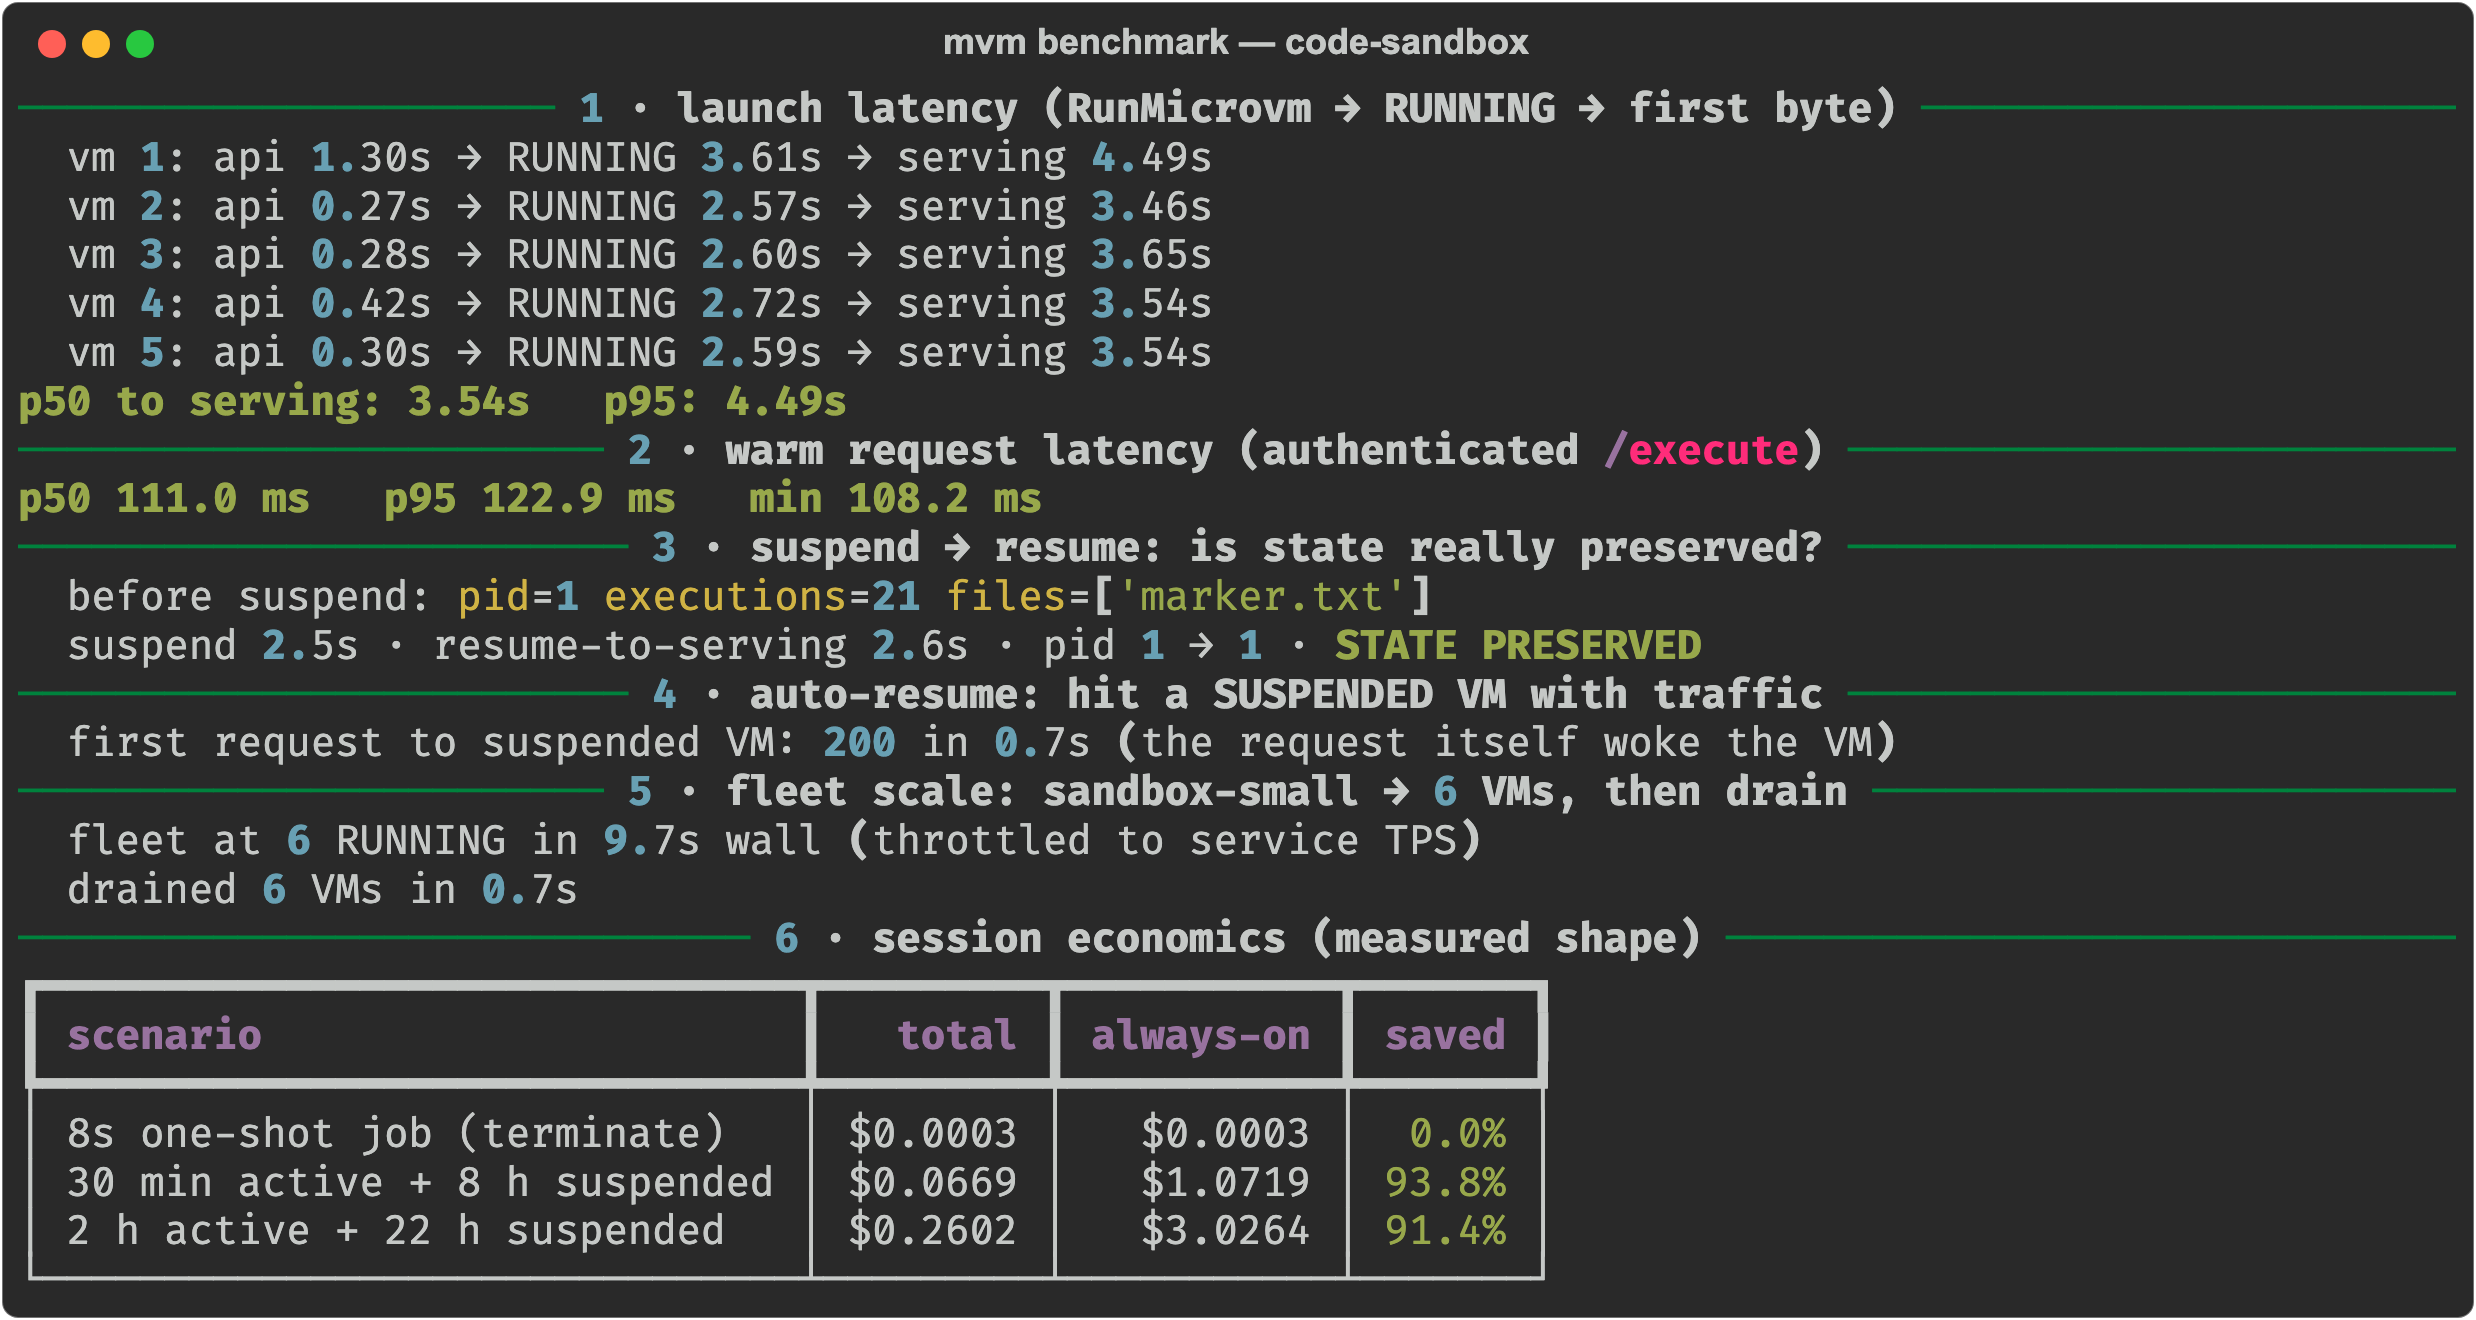This screenshot has width=2476, height=1320.
Task: Click the total cell '$0.0669'
Action: click(932, 1183)
